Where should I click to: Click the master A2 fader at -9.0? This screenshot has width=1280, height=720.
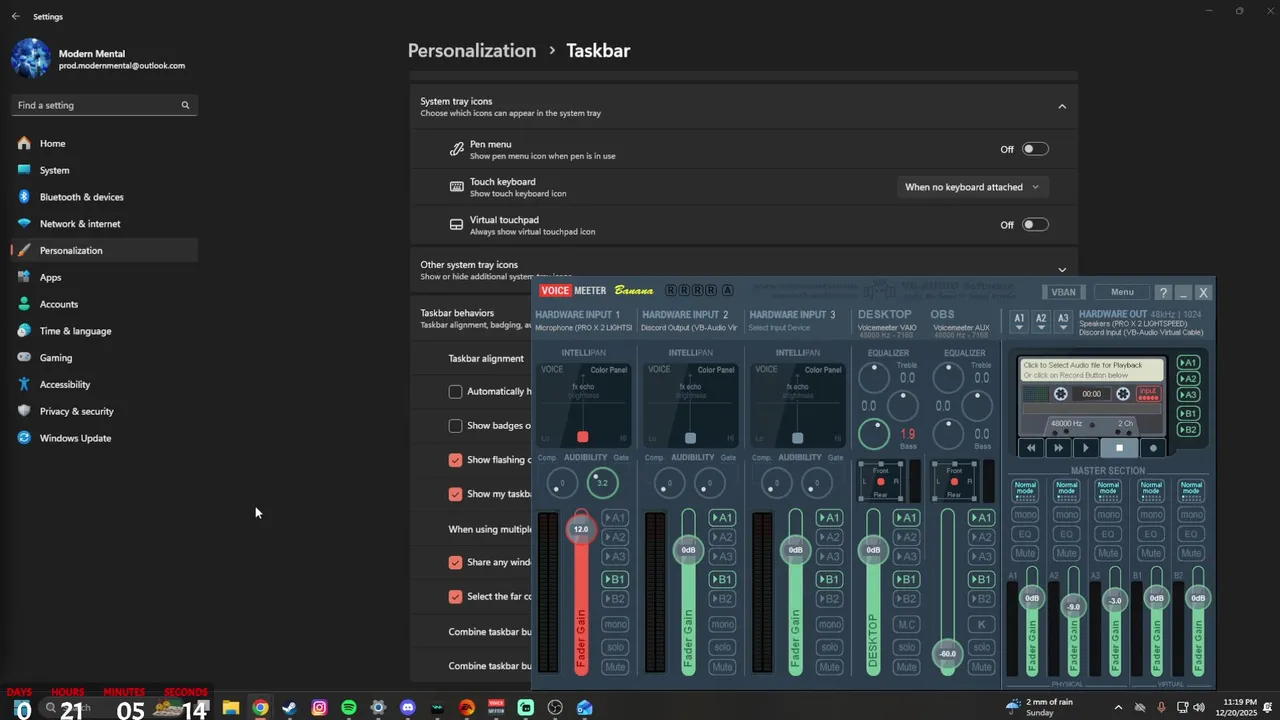point(1073,606)
